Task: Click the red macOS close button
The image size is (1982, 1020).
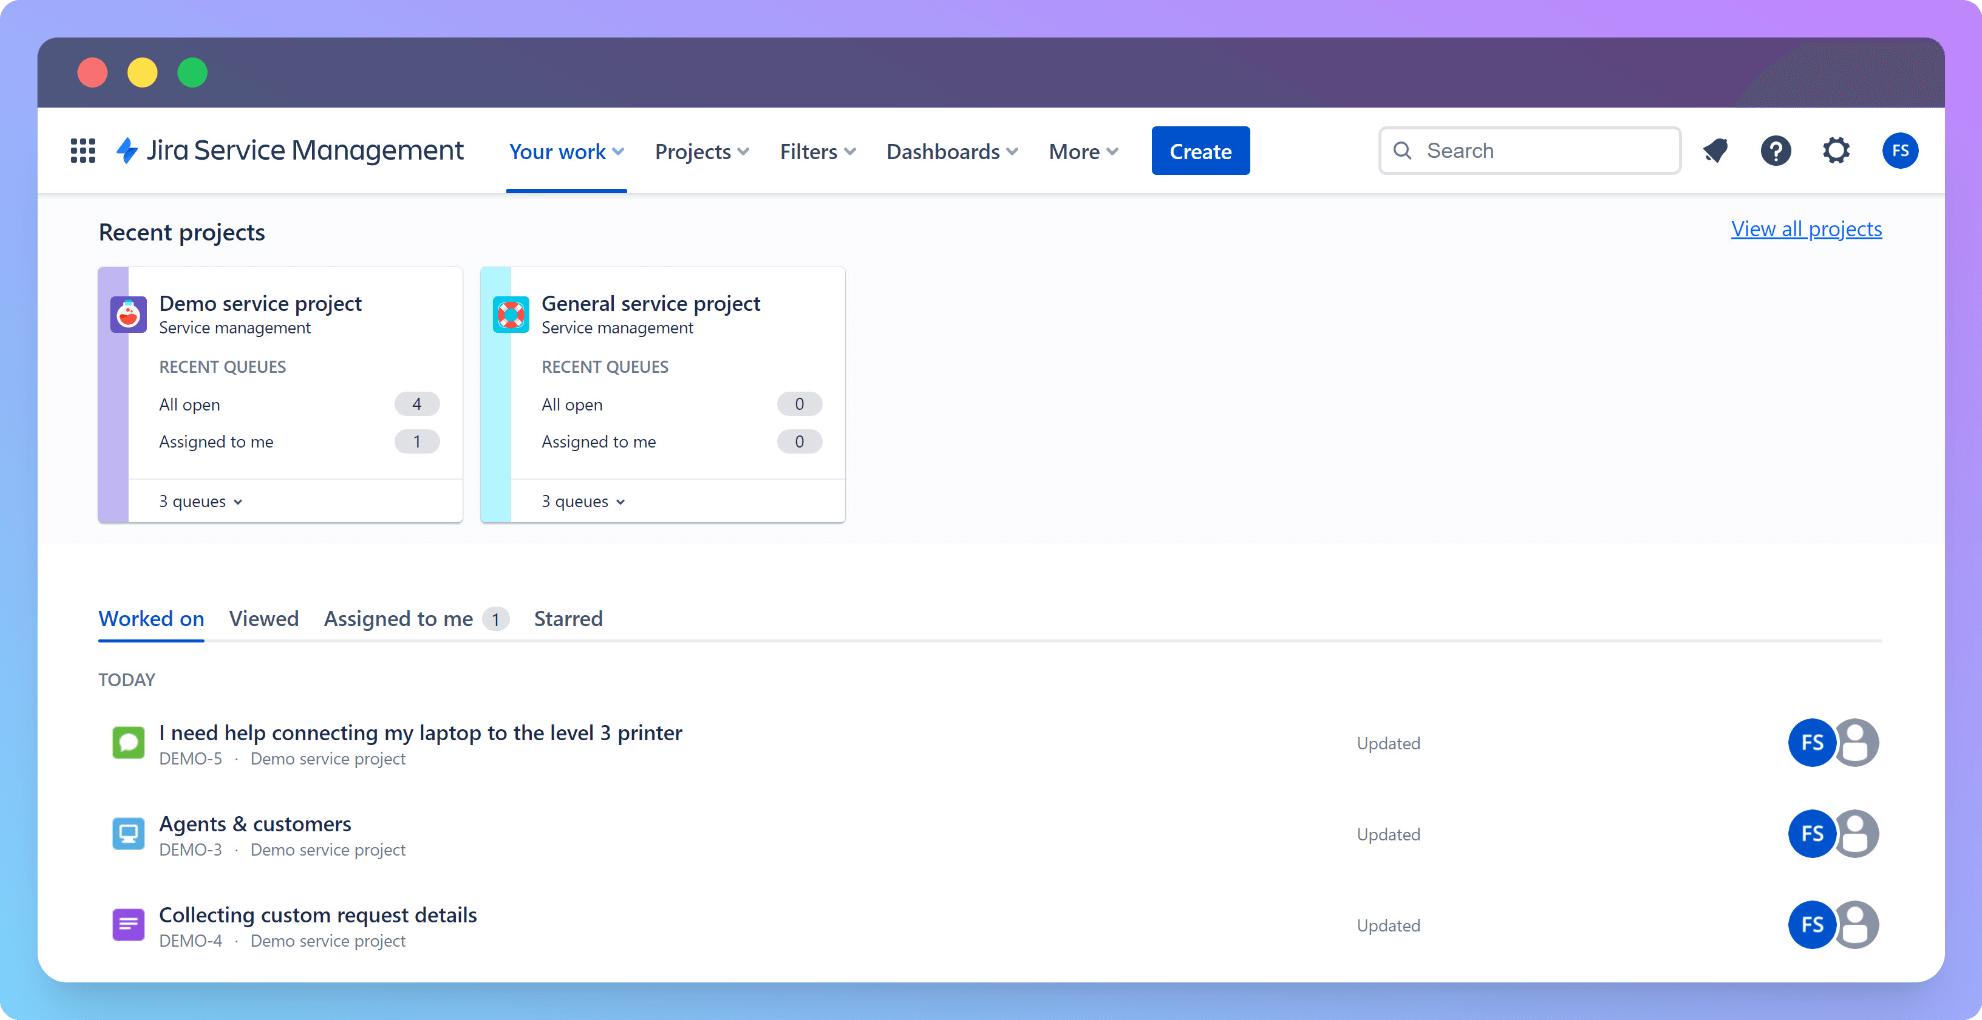Action: pos(93,73)
